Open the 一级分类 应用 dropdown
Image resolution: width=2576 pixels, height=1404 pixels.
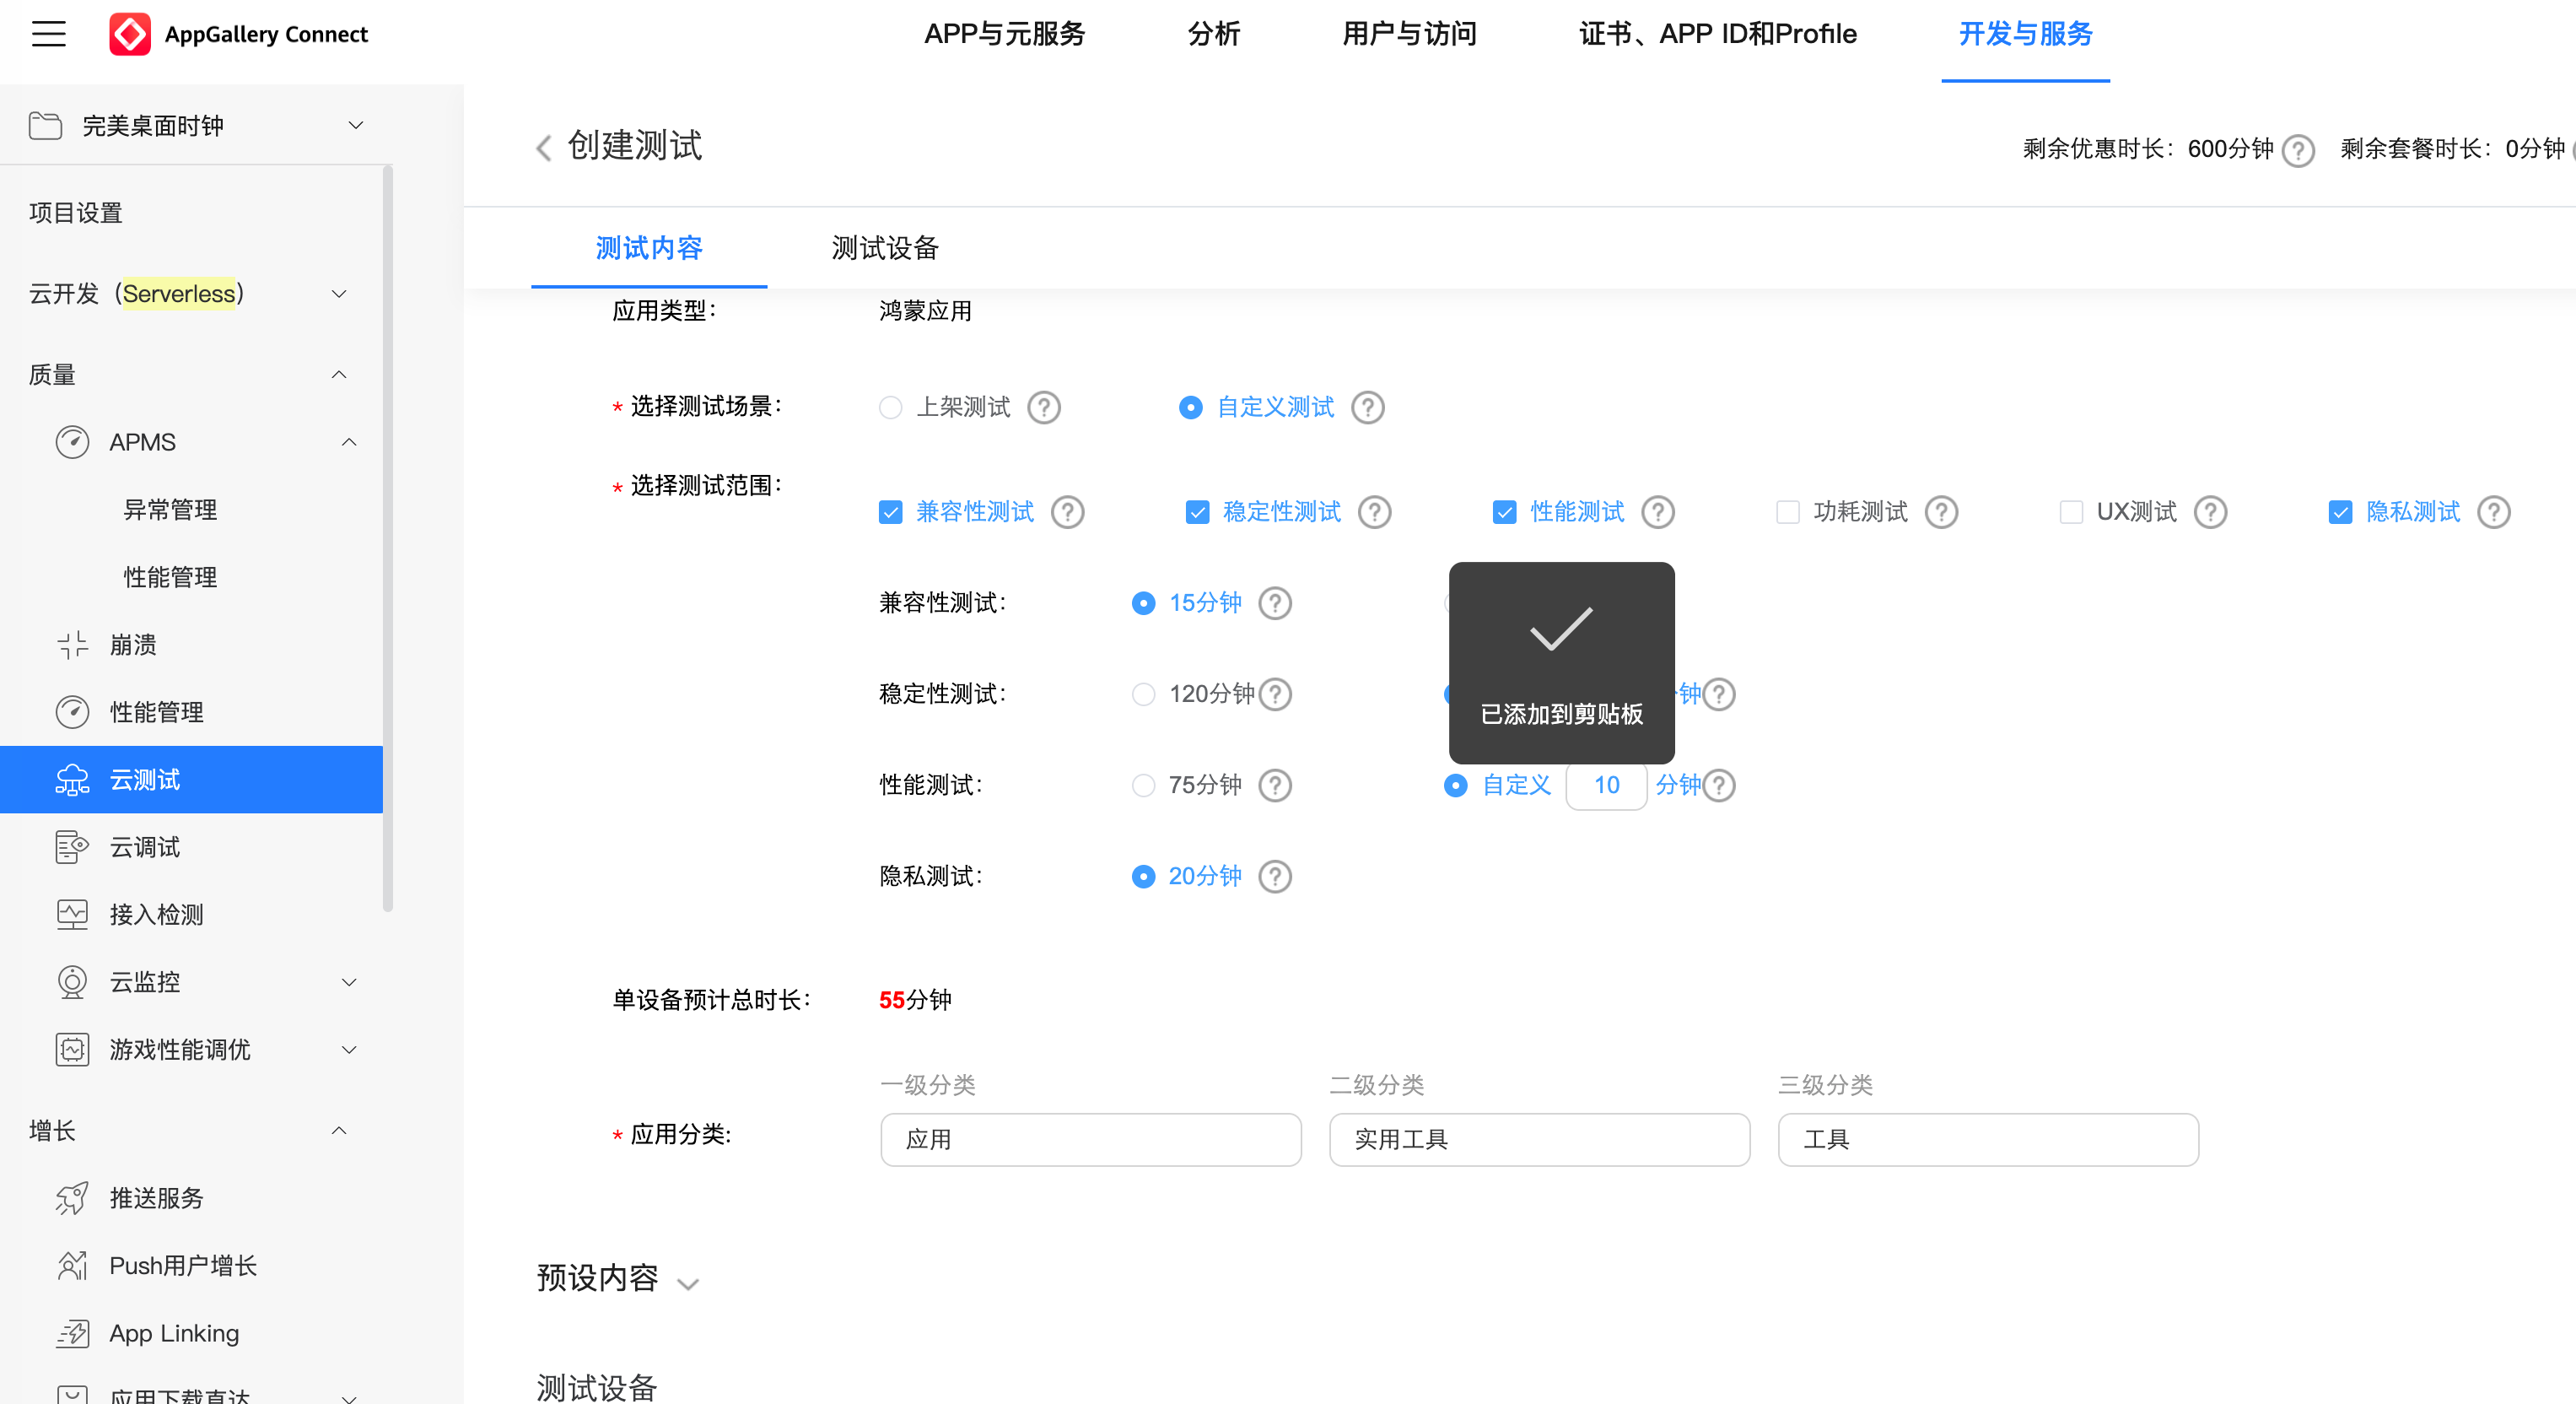point(1090,1140)
